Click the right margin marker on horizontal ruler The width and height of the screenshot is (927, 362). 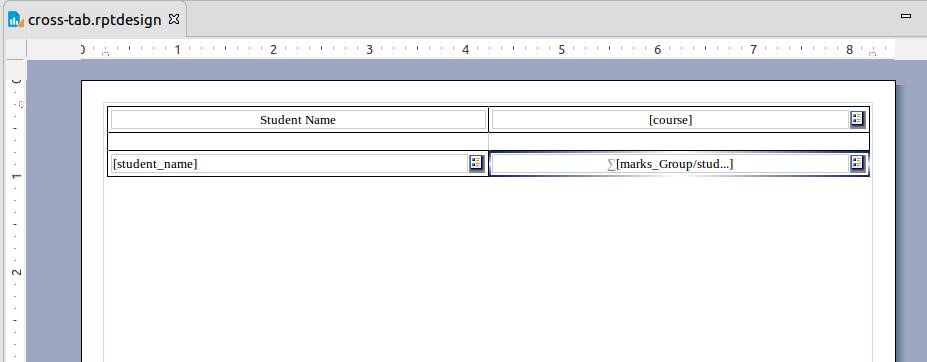872,54
